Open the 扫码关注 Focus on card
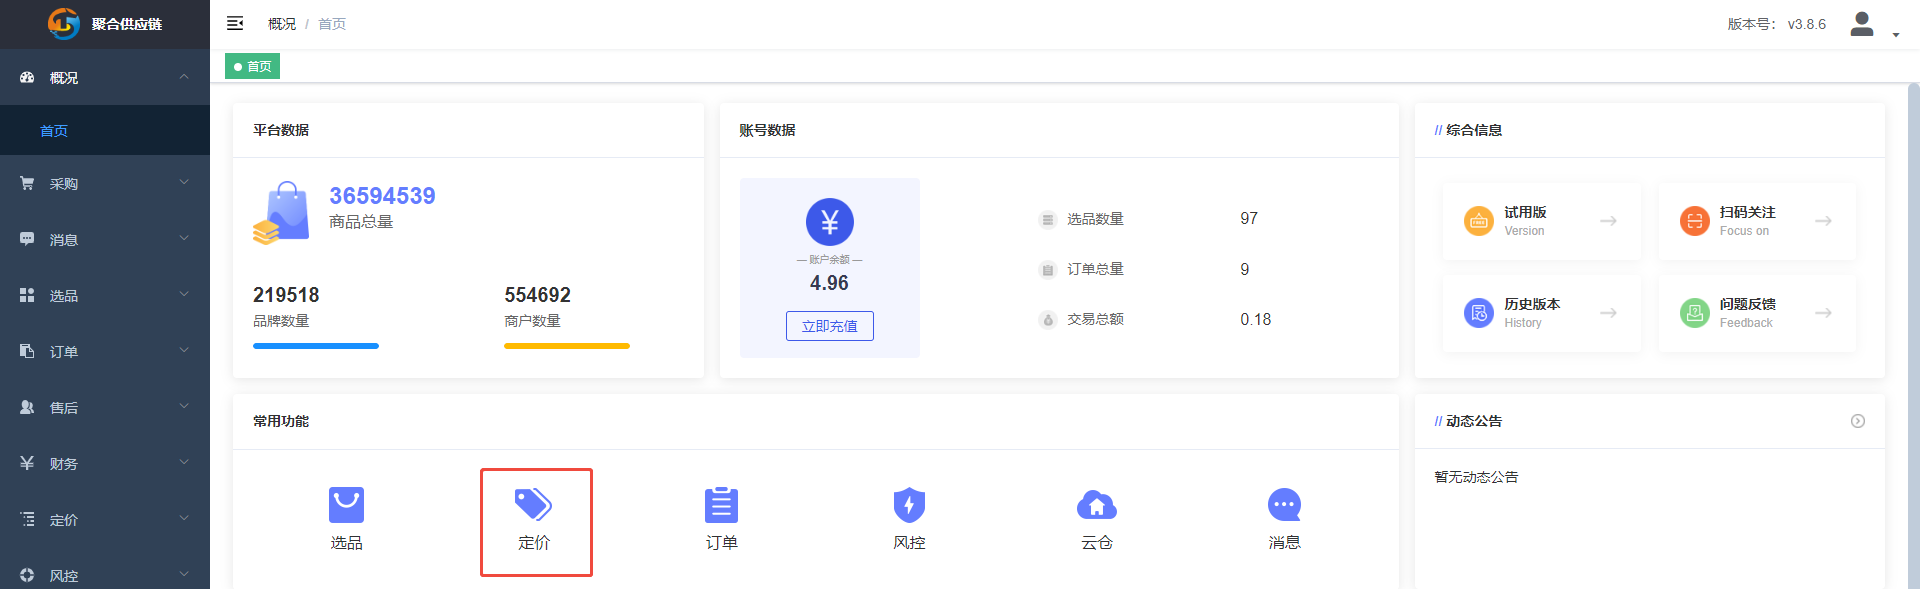 [x=1757, y=221]
